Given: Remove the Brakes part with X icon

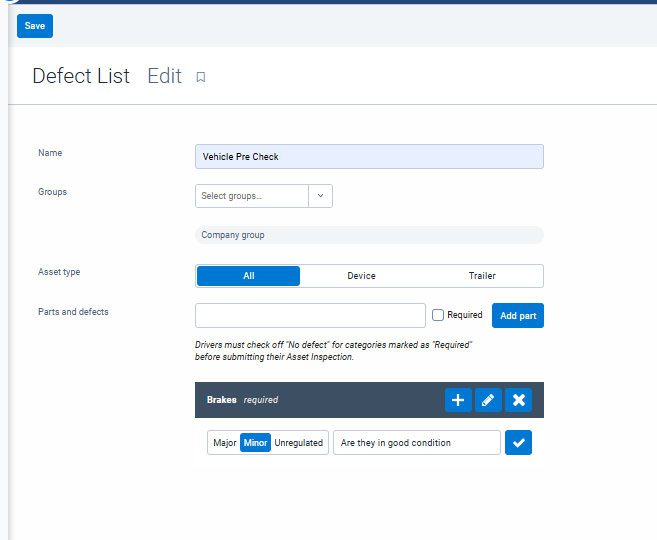Looking at the screenshot, I should point(518,400).
